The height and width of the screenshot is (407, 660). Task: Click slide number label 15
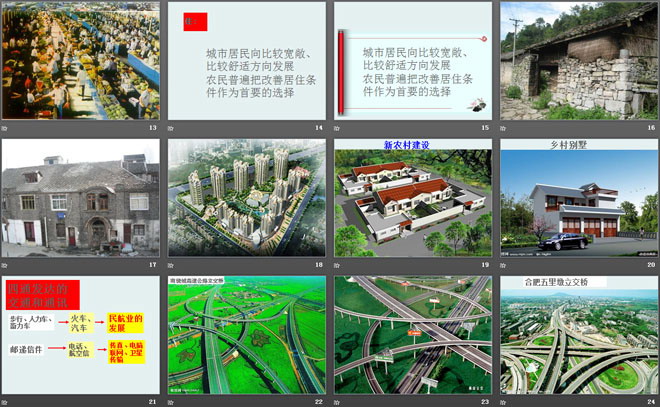click(x=485, y=128)
